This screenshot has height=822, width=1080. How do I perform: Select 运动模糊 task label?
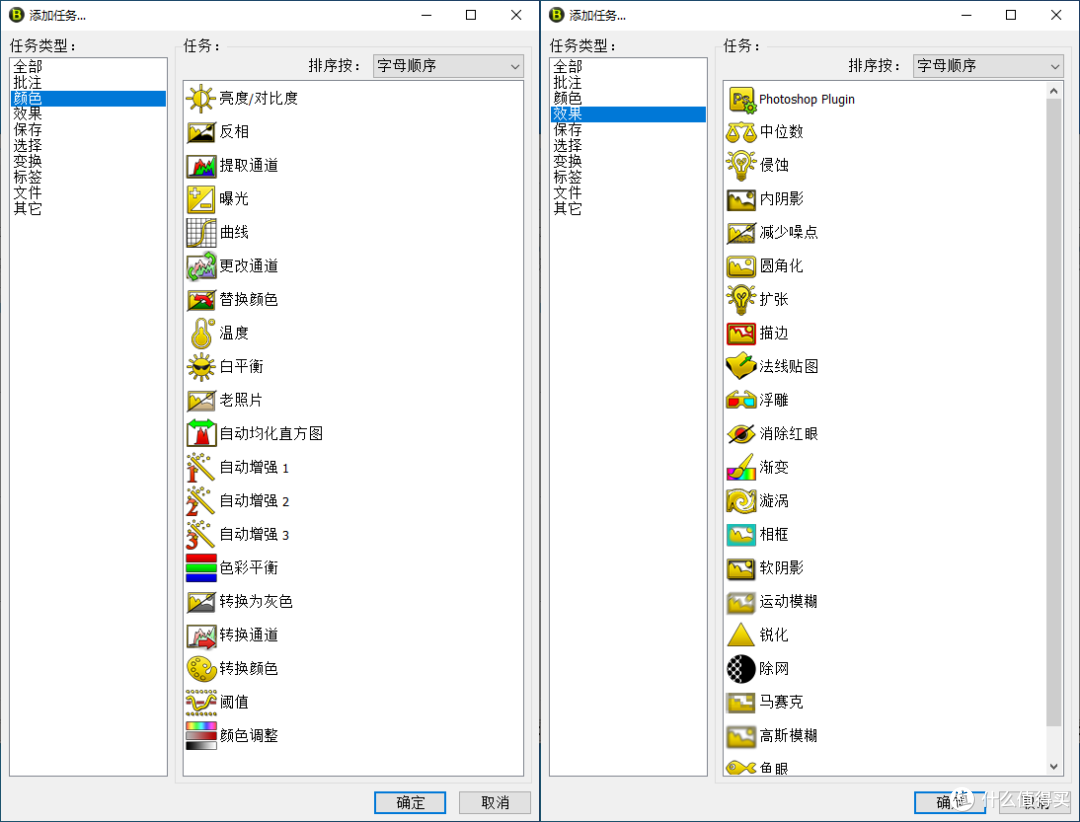pyautogui.click(x=789, y=602)
